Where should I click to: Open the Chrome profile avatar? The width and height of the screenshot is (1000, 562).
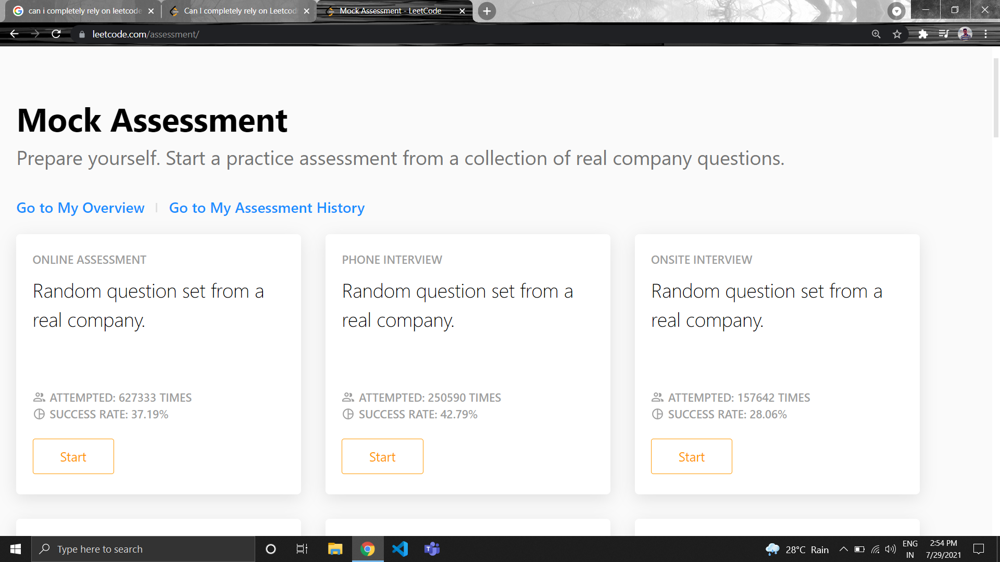pyautogui.click(x=965, y=34)
